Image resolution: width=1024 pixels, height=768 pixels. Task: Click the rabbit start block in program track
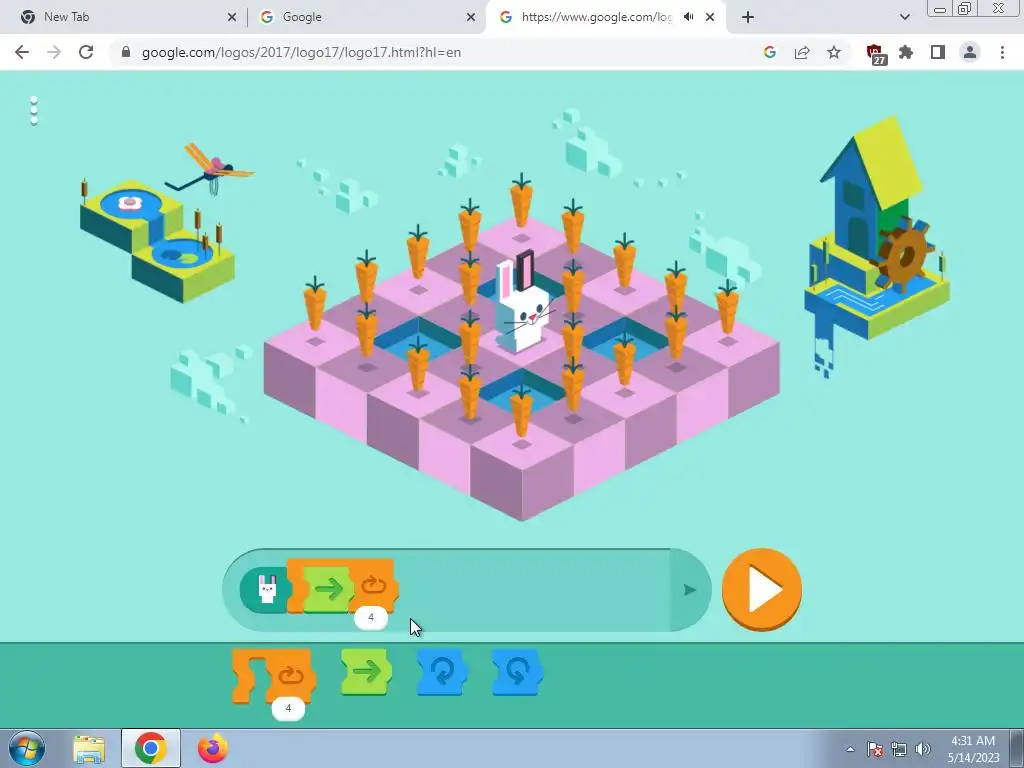pyautogui.click(x=266, y=589)
